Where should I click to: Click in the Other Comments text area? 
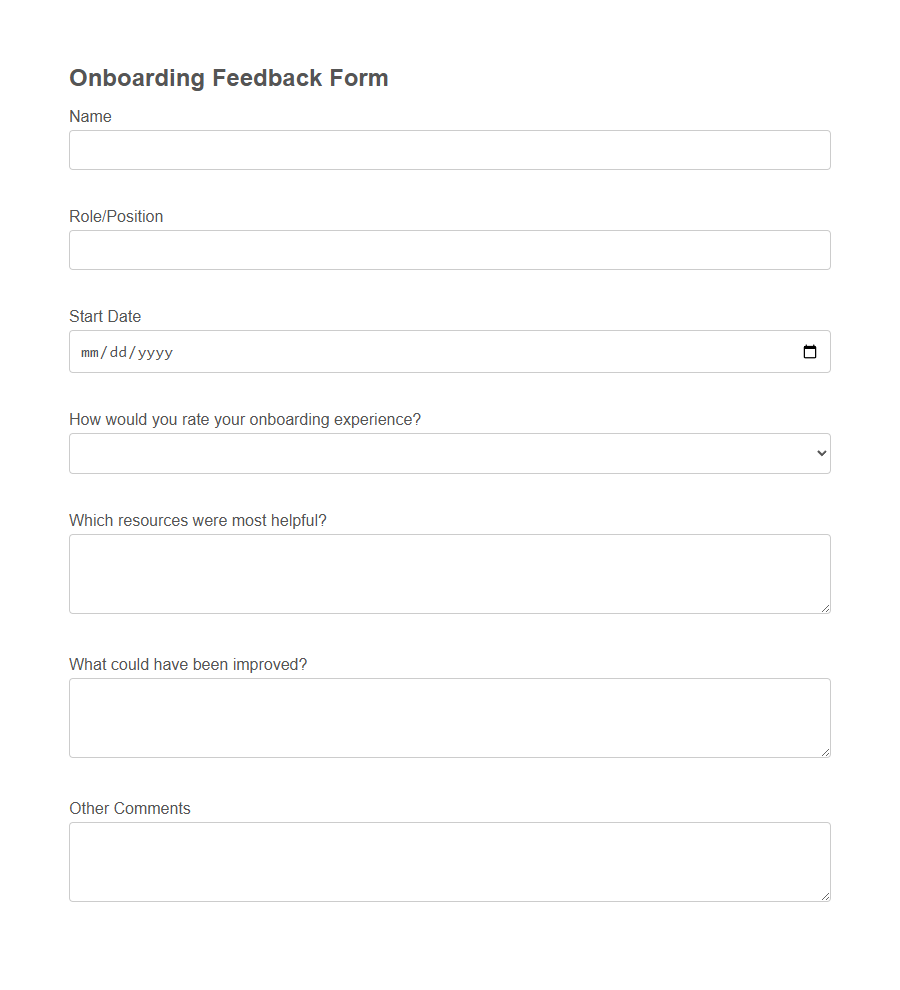(x=450, y=860)
